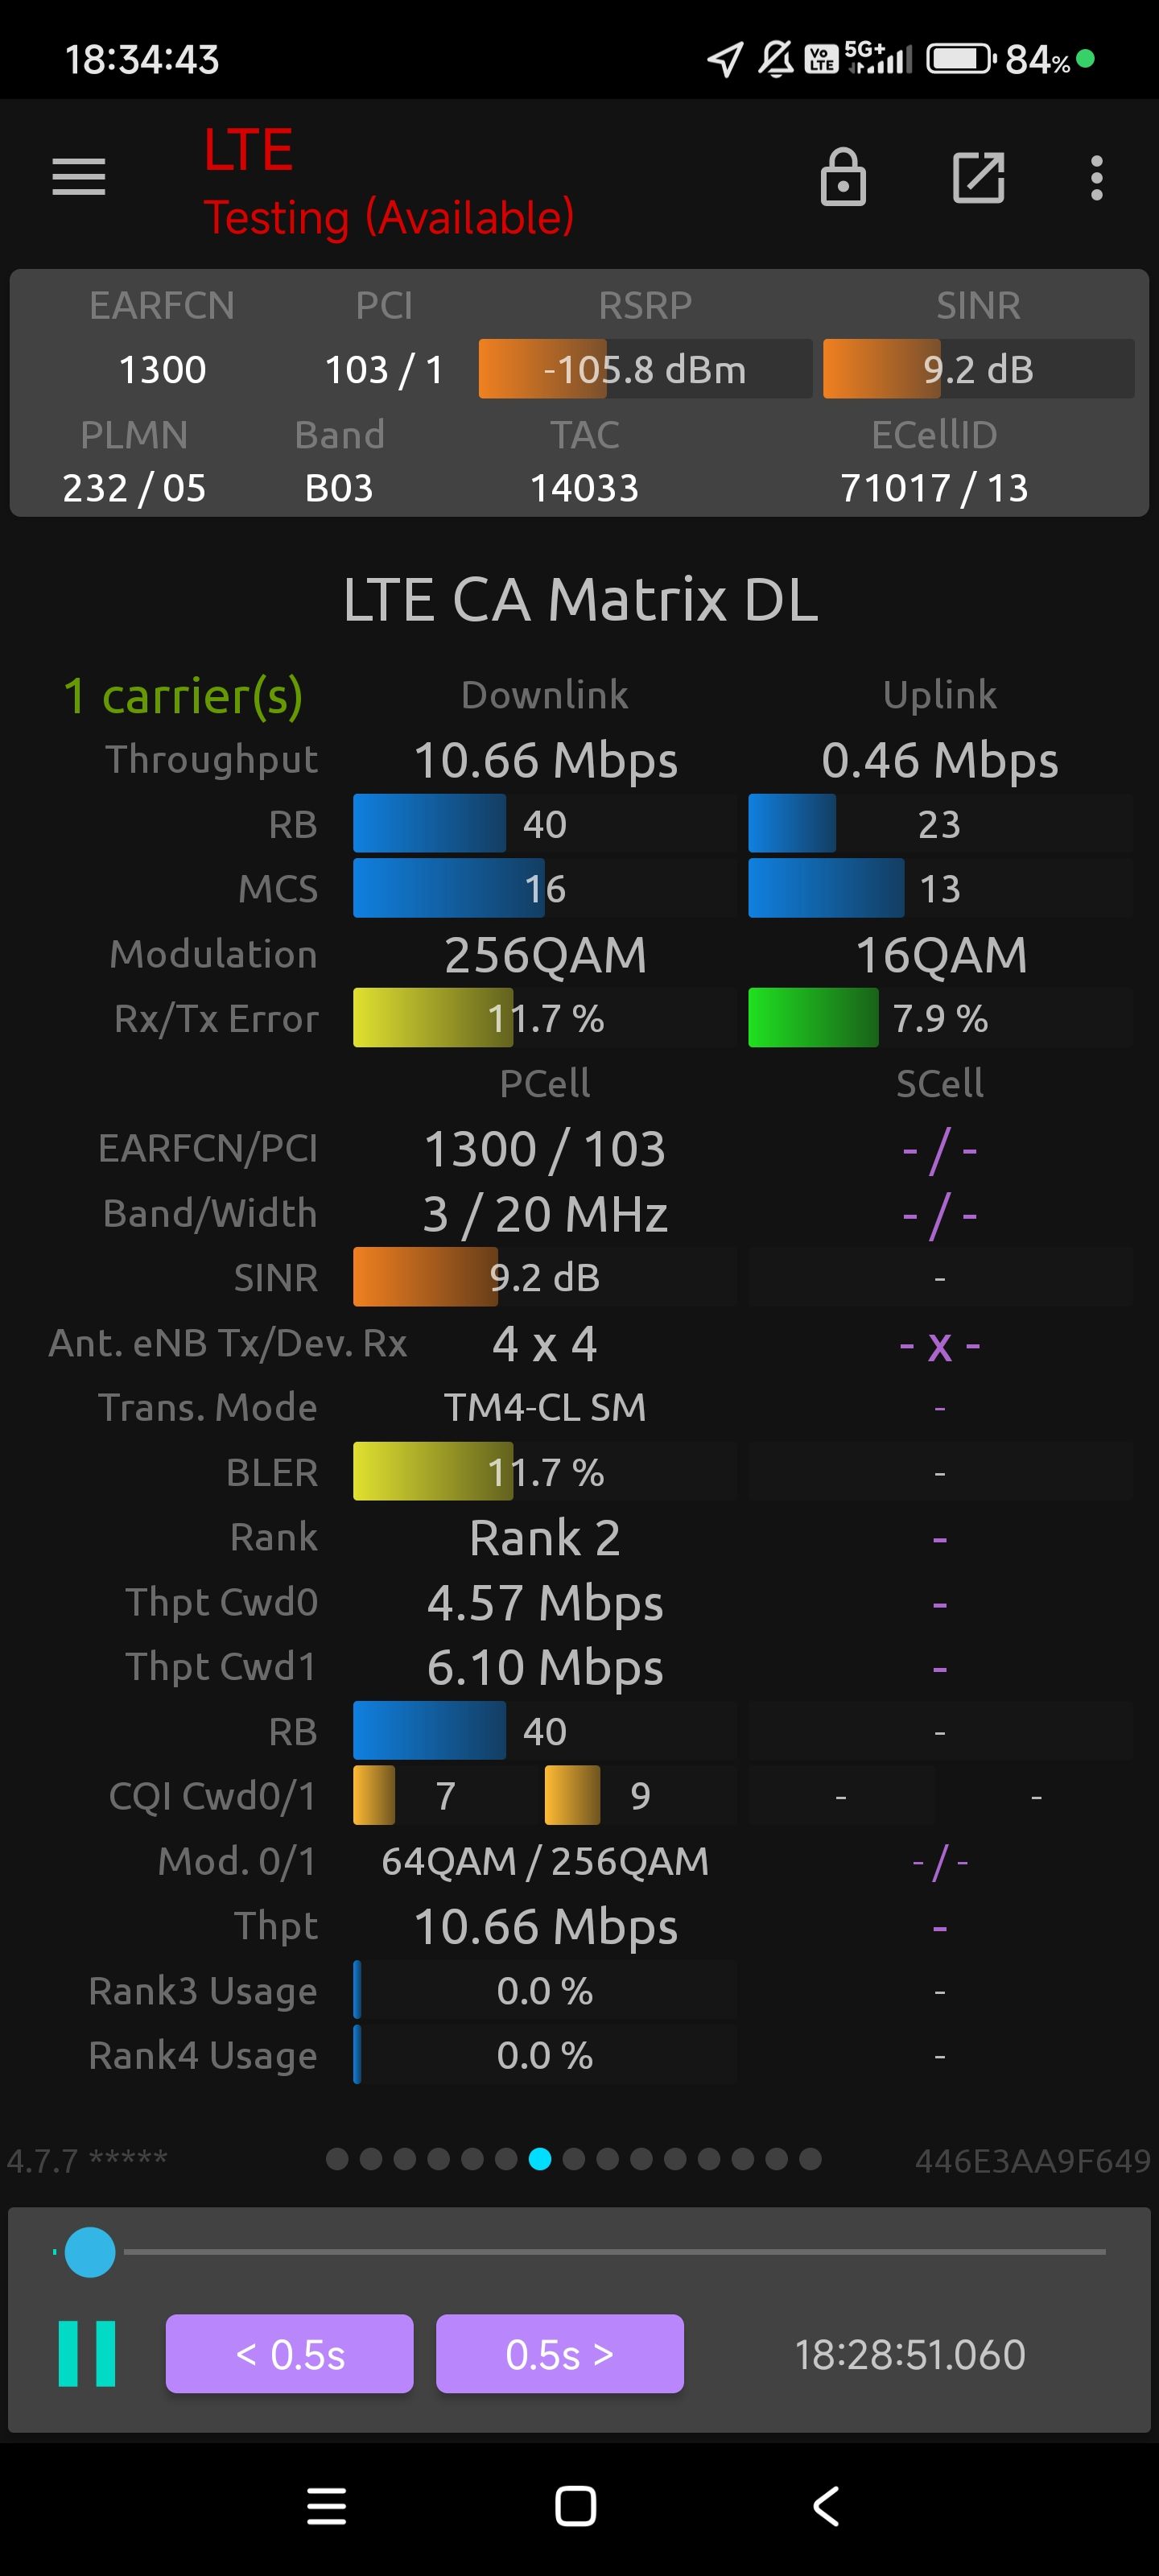Tap the lock icon in toolbar

click(x=843, y=178)
